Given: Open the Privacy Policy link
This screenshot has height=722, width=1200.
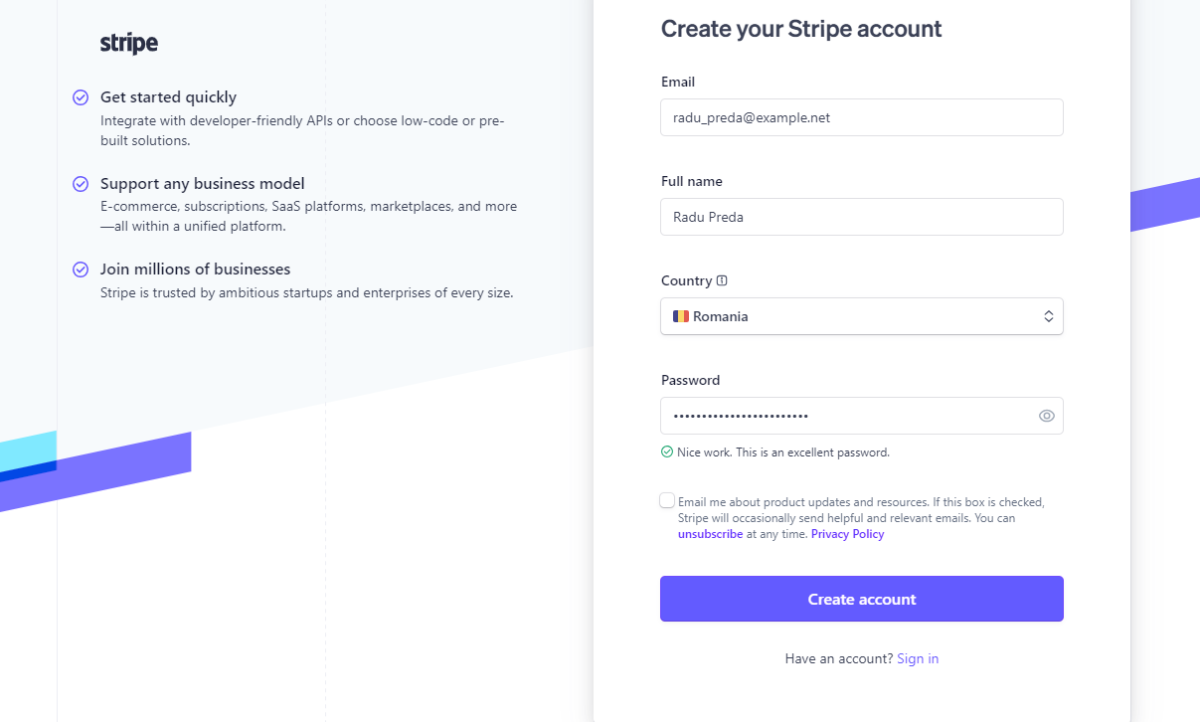Looking at the screenshot, I should pyautogui.click(x=848, y=534).
